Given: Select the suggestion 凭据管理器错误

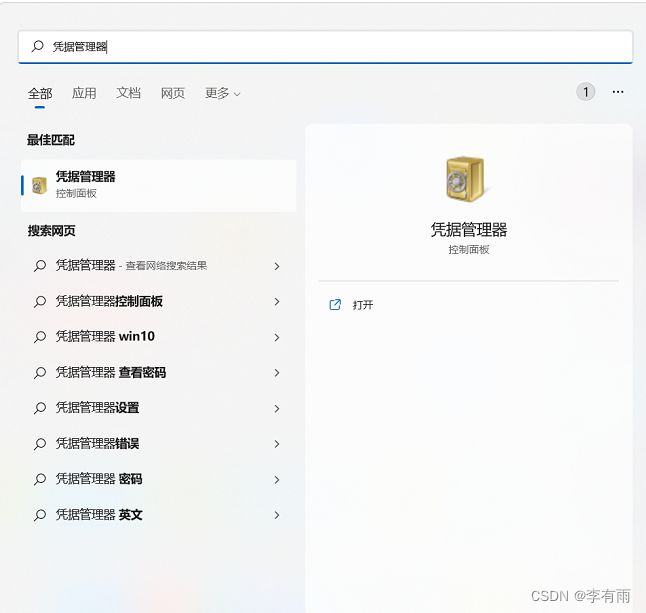Looking at the screenshot, I should click(159, 444).
